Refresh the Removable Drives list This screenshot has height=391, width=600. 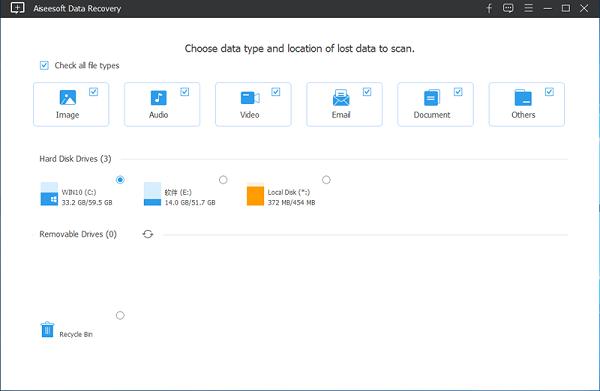148,234
